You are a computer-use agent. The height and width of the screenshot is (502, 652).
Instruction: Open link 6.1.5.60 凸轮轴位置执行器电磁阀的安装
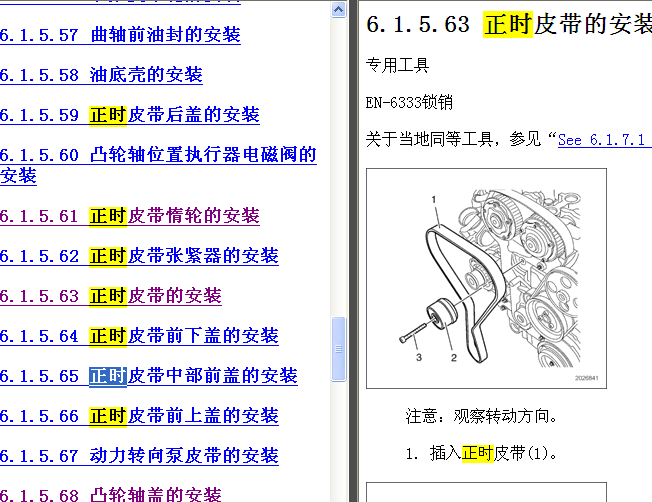158,165
